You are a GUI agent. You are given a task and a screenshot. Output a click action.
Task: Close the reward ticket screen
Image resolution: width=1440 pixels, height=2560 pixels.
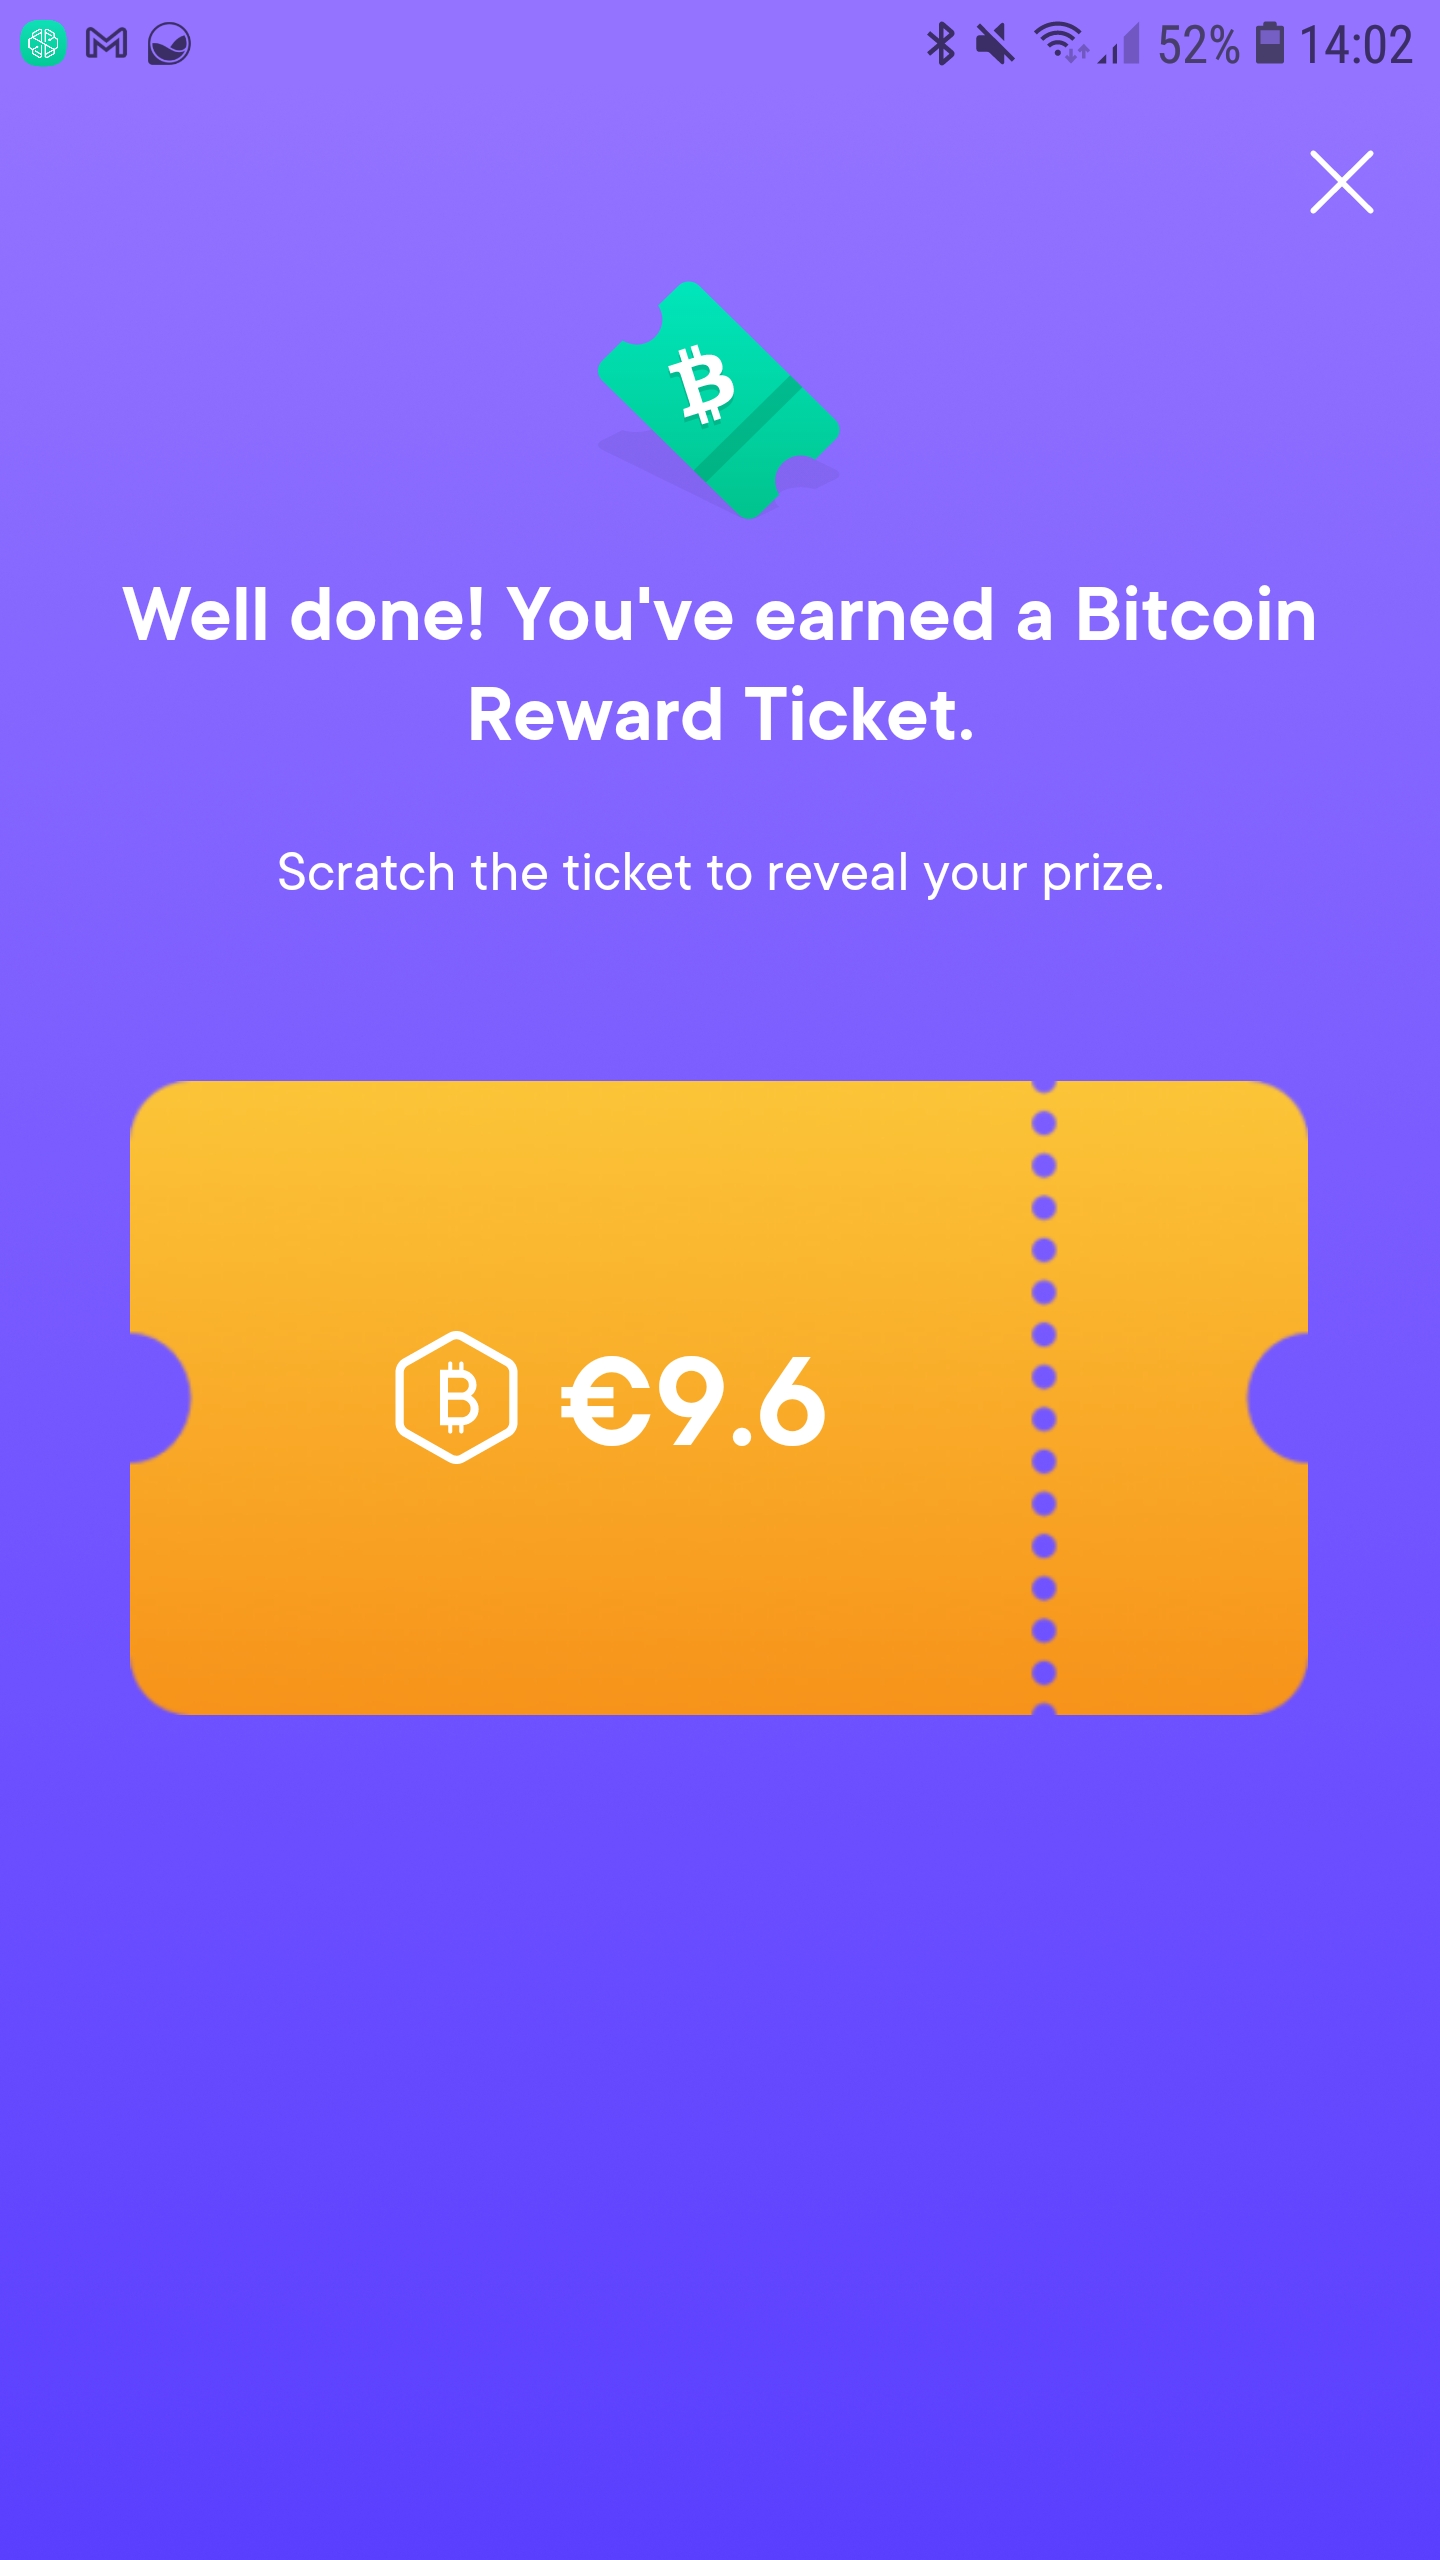pyautogui.click(x=1341, y=182)
